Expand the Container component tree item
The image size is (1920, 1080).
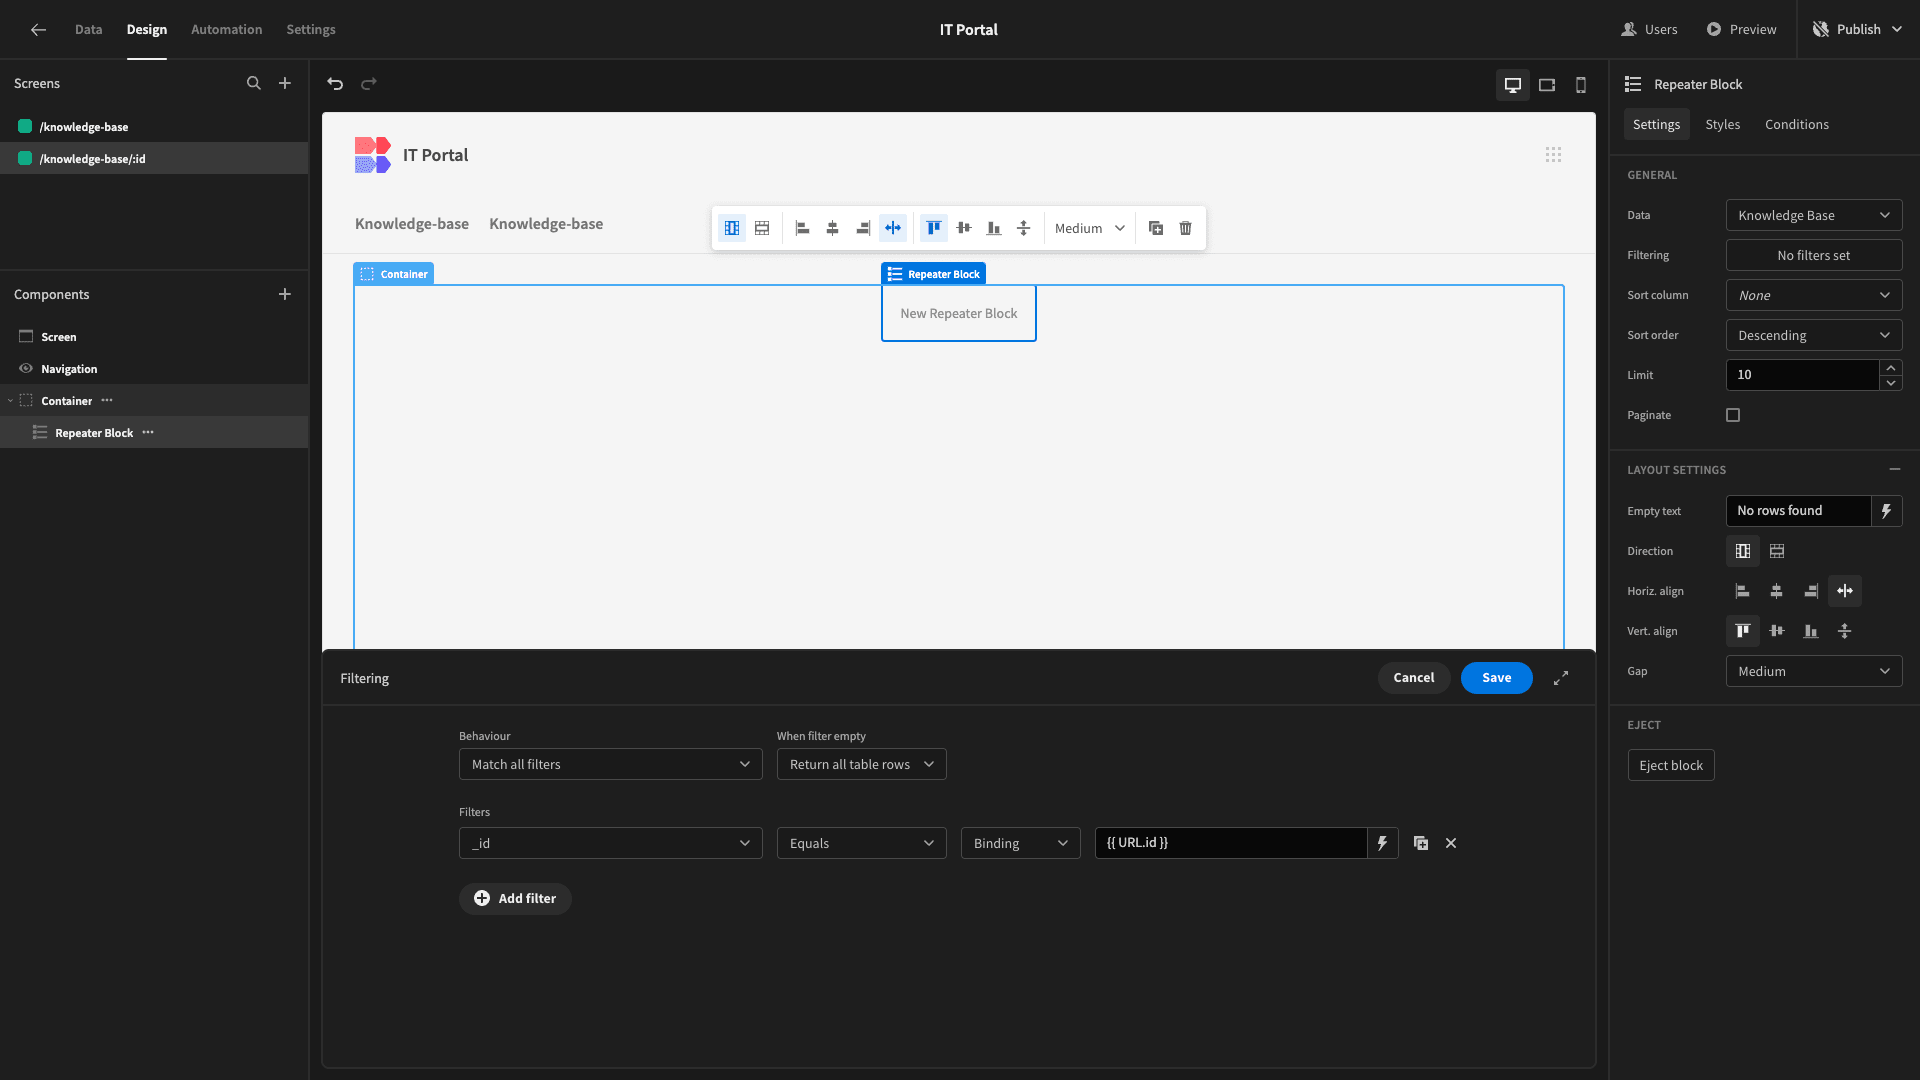tap(11, 401)
